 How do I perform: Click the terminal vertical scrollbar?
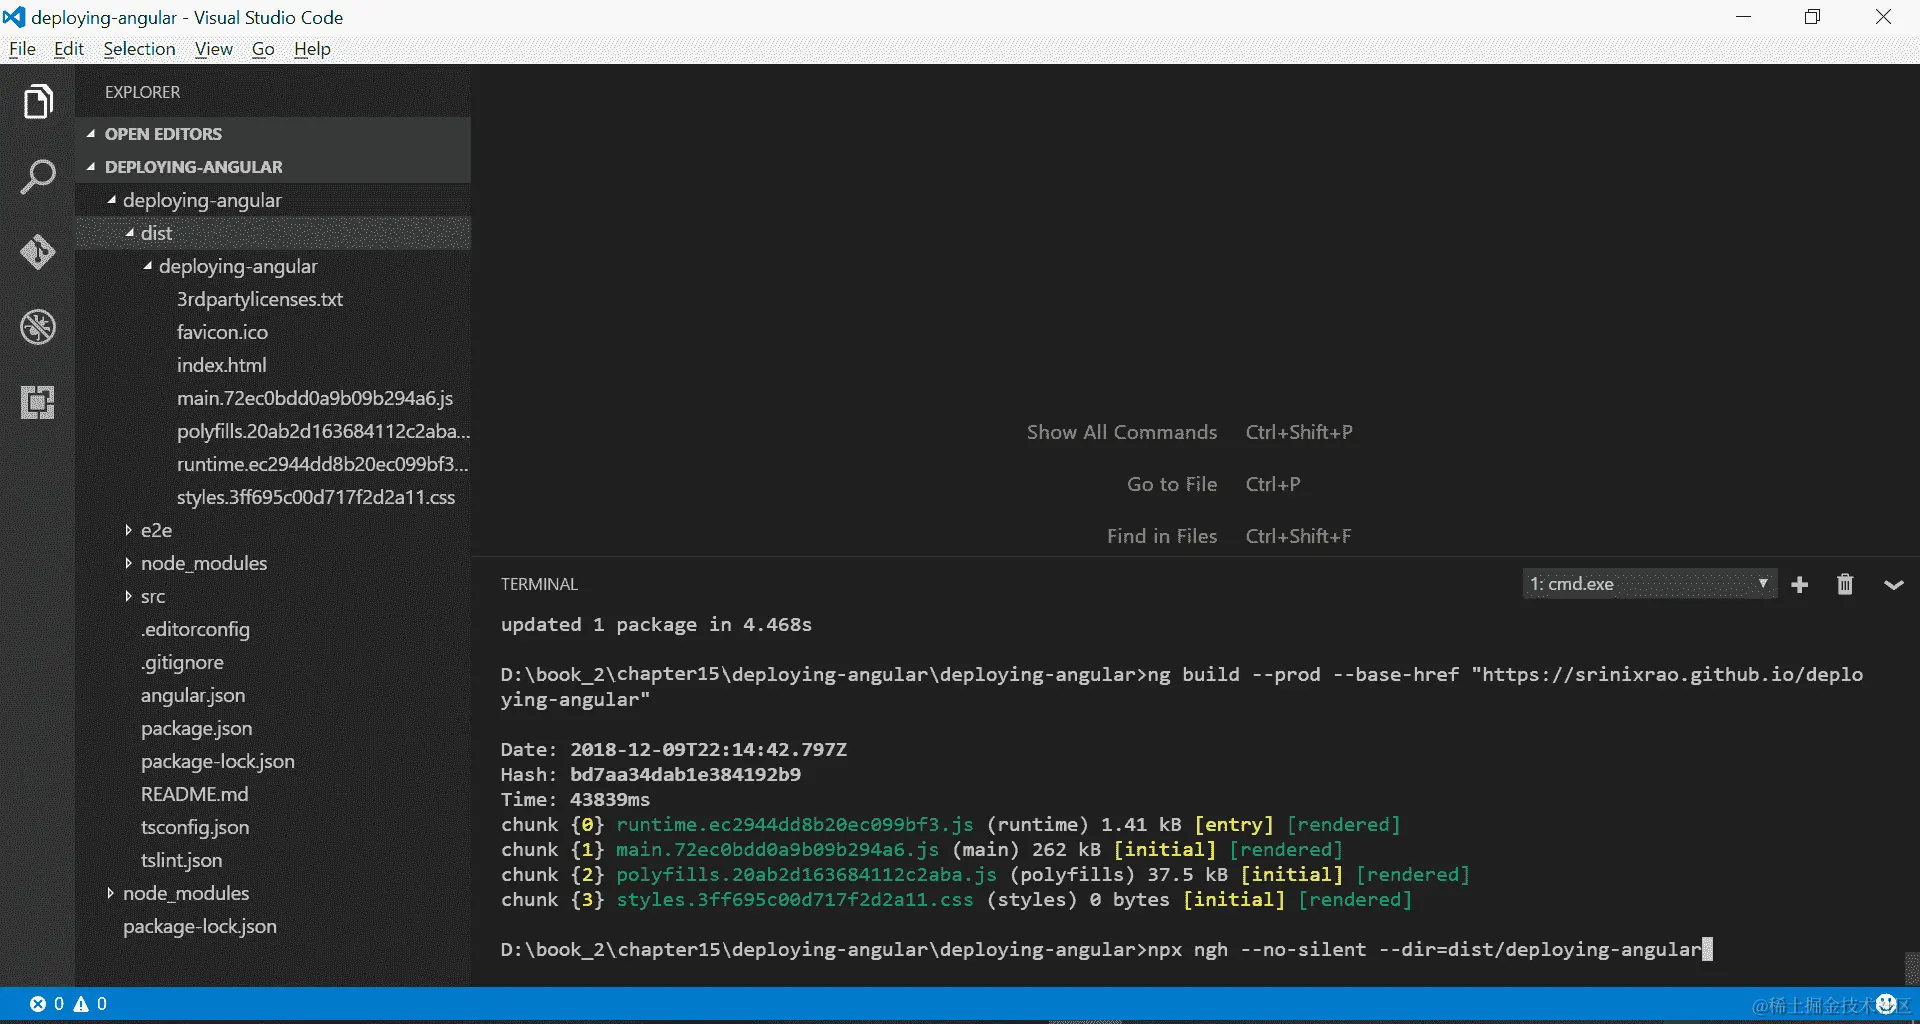click(x=1912, y=968)
